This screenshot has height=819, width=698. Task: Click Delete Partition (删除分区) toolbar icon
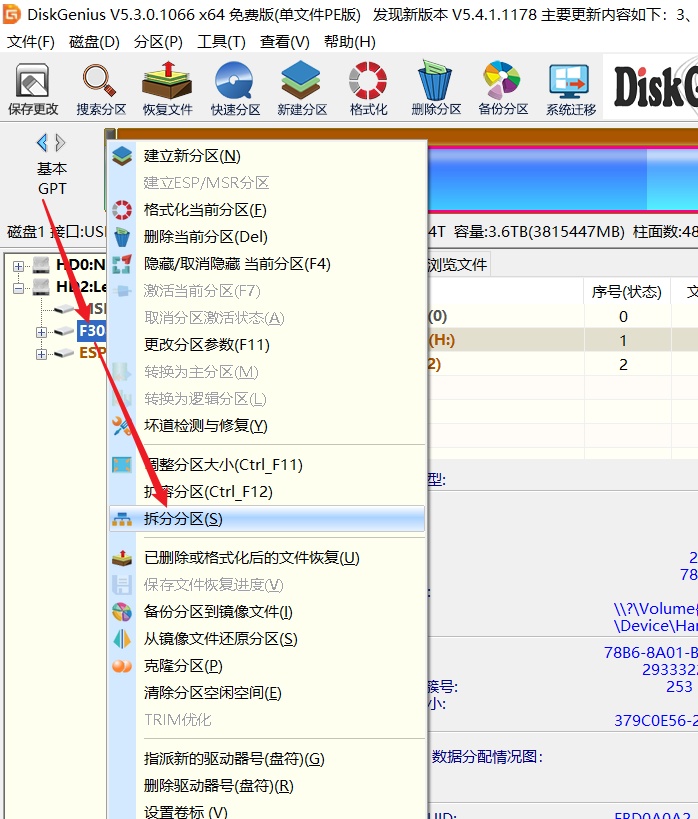[x=436, y=88]
